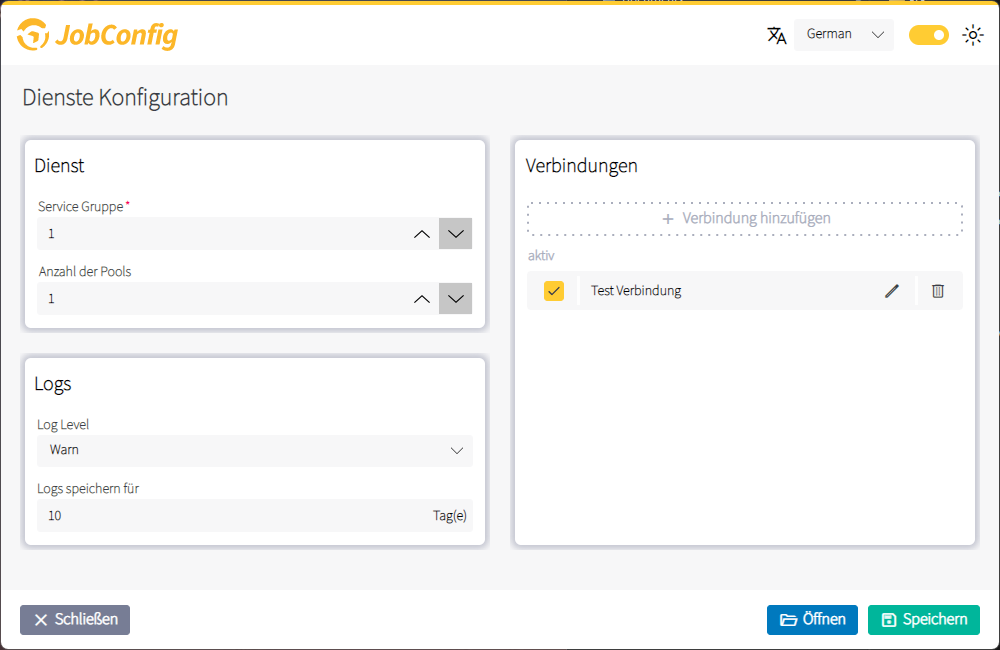Increase Anzahl der Pools value
1000x650 pixels.
pos(422,299)
